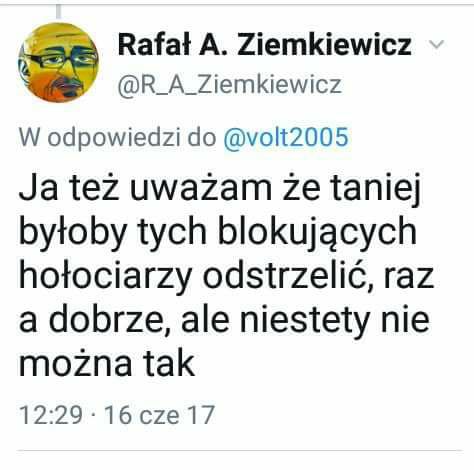Click the display name Rafał A. Ziemkiewicz

264,45
